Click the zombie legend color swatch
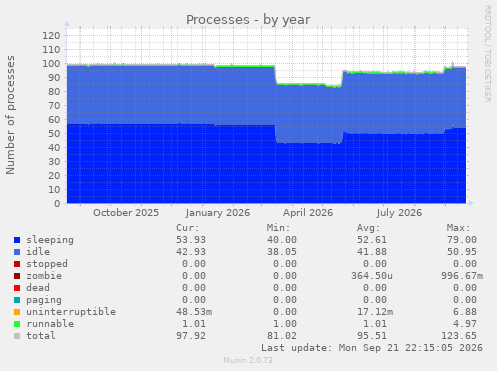 coord(17,276)
